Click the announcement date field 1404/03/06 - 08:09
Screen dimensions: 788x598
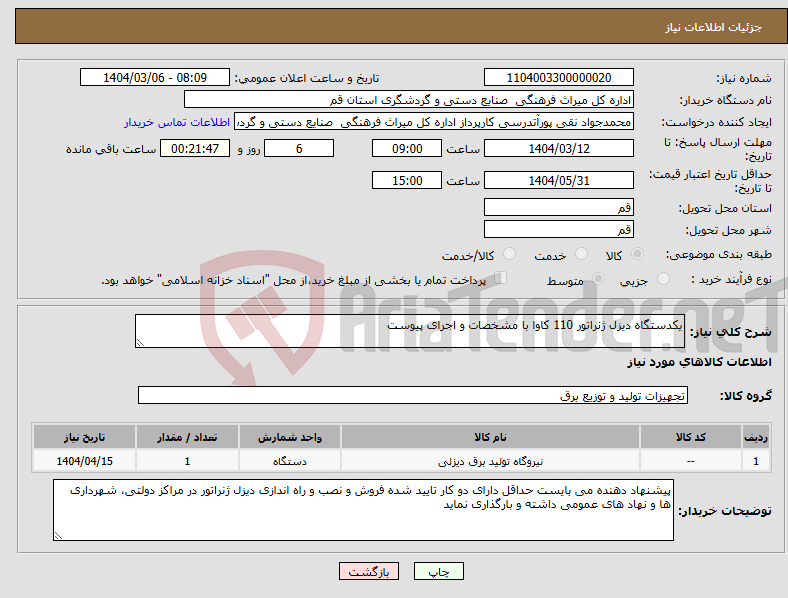tap(155, 77)
